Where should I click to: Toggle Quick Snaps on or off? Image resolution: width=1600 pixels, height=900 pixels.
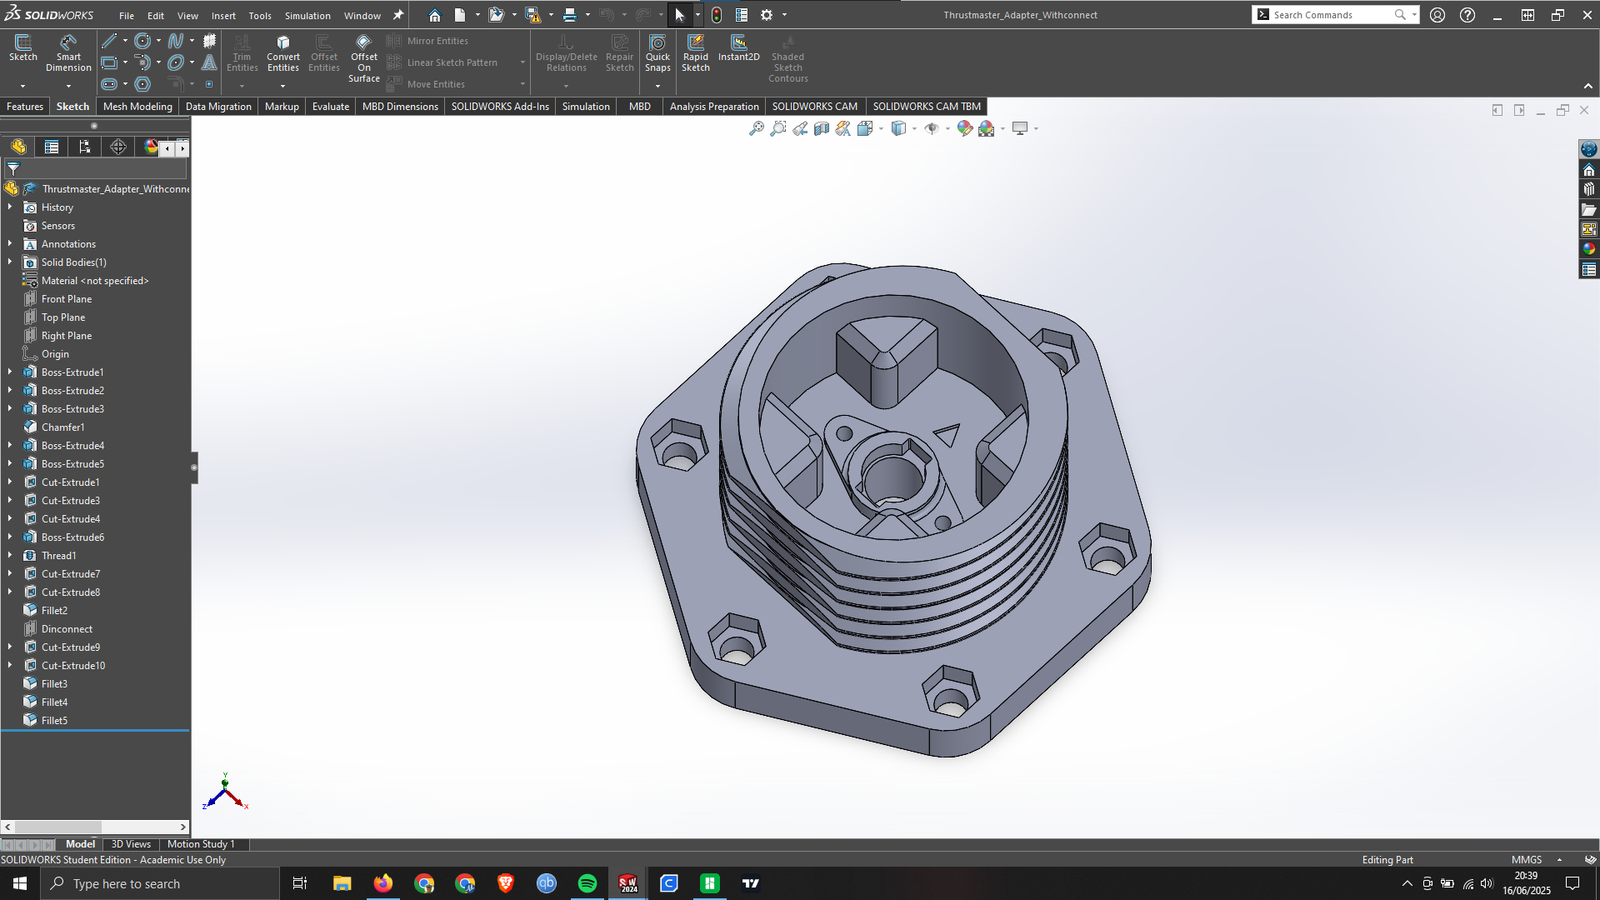pos(657,52)
